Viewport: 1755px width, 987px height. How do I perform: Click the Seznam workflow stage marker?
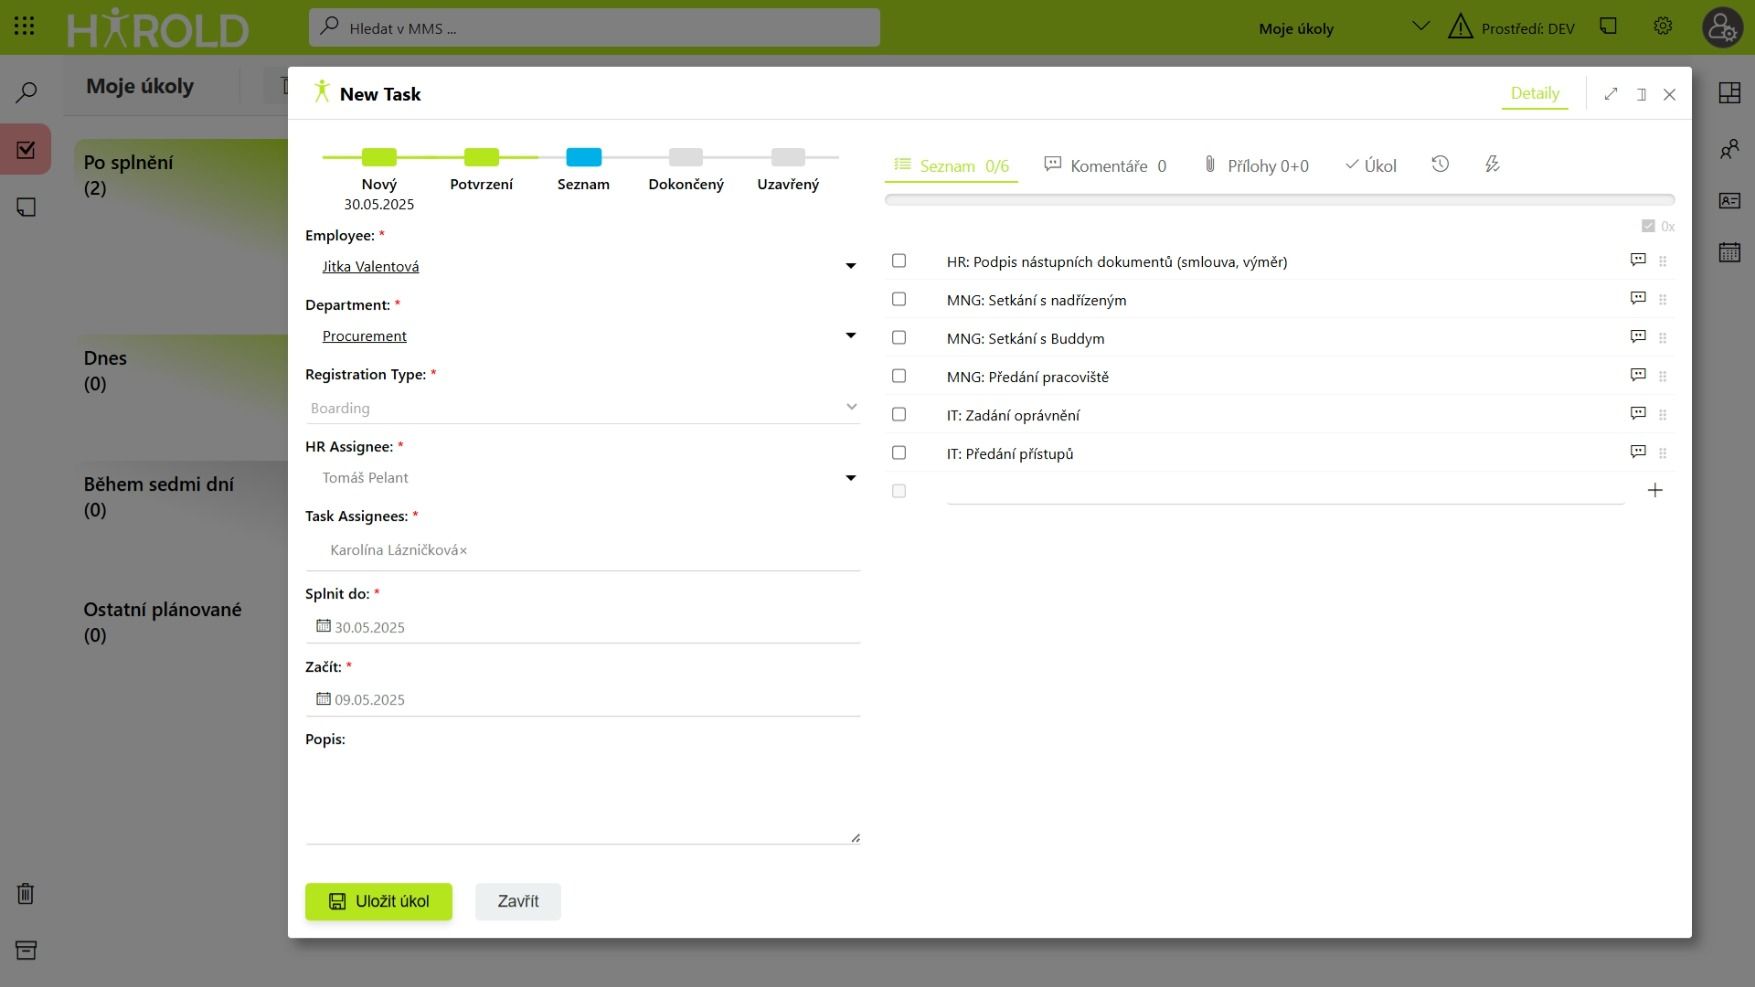[x=583, y=157]
